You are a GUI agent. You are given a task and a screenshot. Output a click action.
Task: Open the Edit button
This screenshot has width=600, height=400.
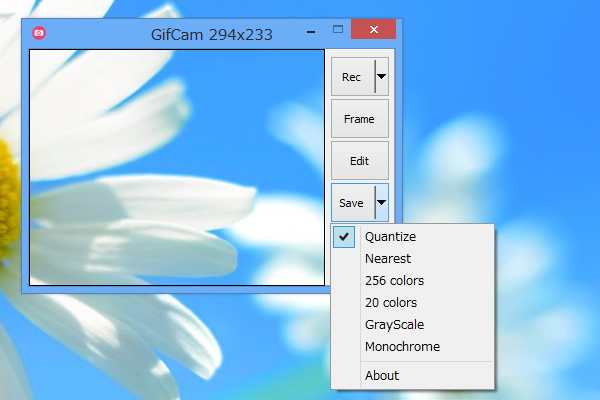(x=360, y=161)
